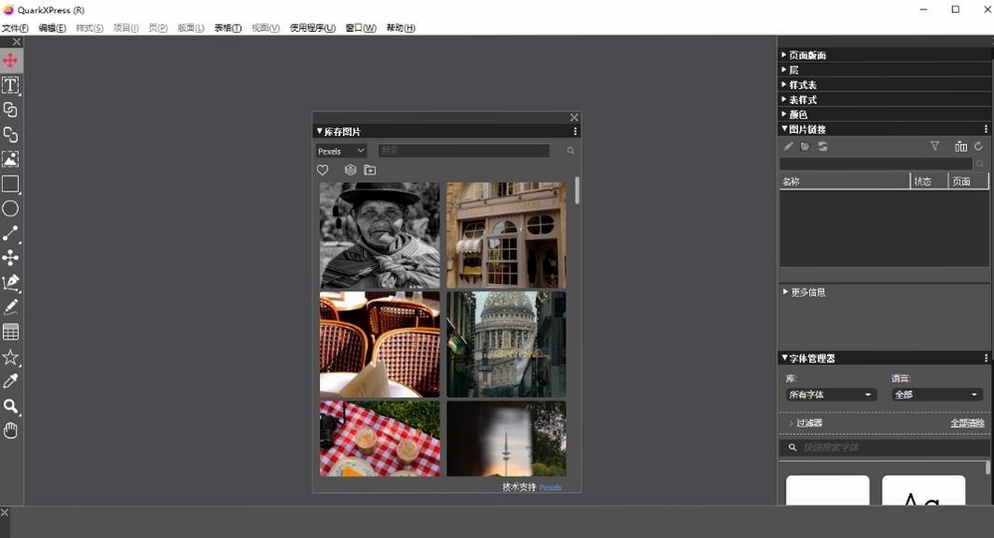
Task: Click the 全部清除 button
Action: 967,423
